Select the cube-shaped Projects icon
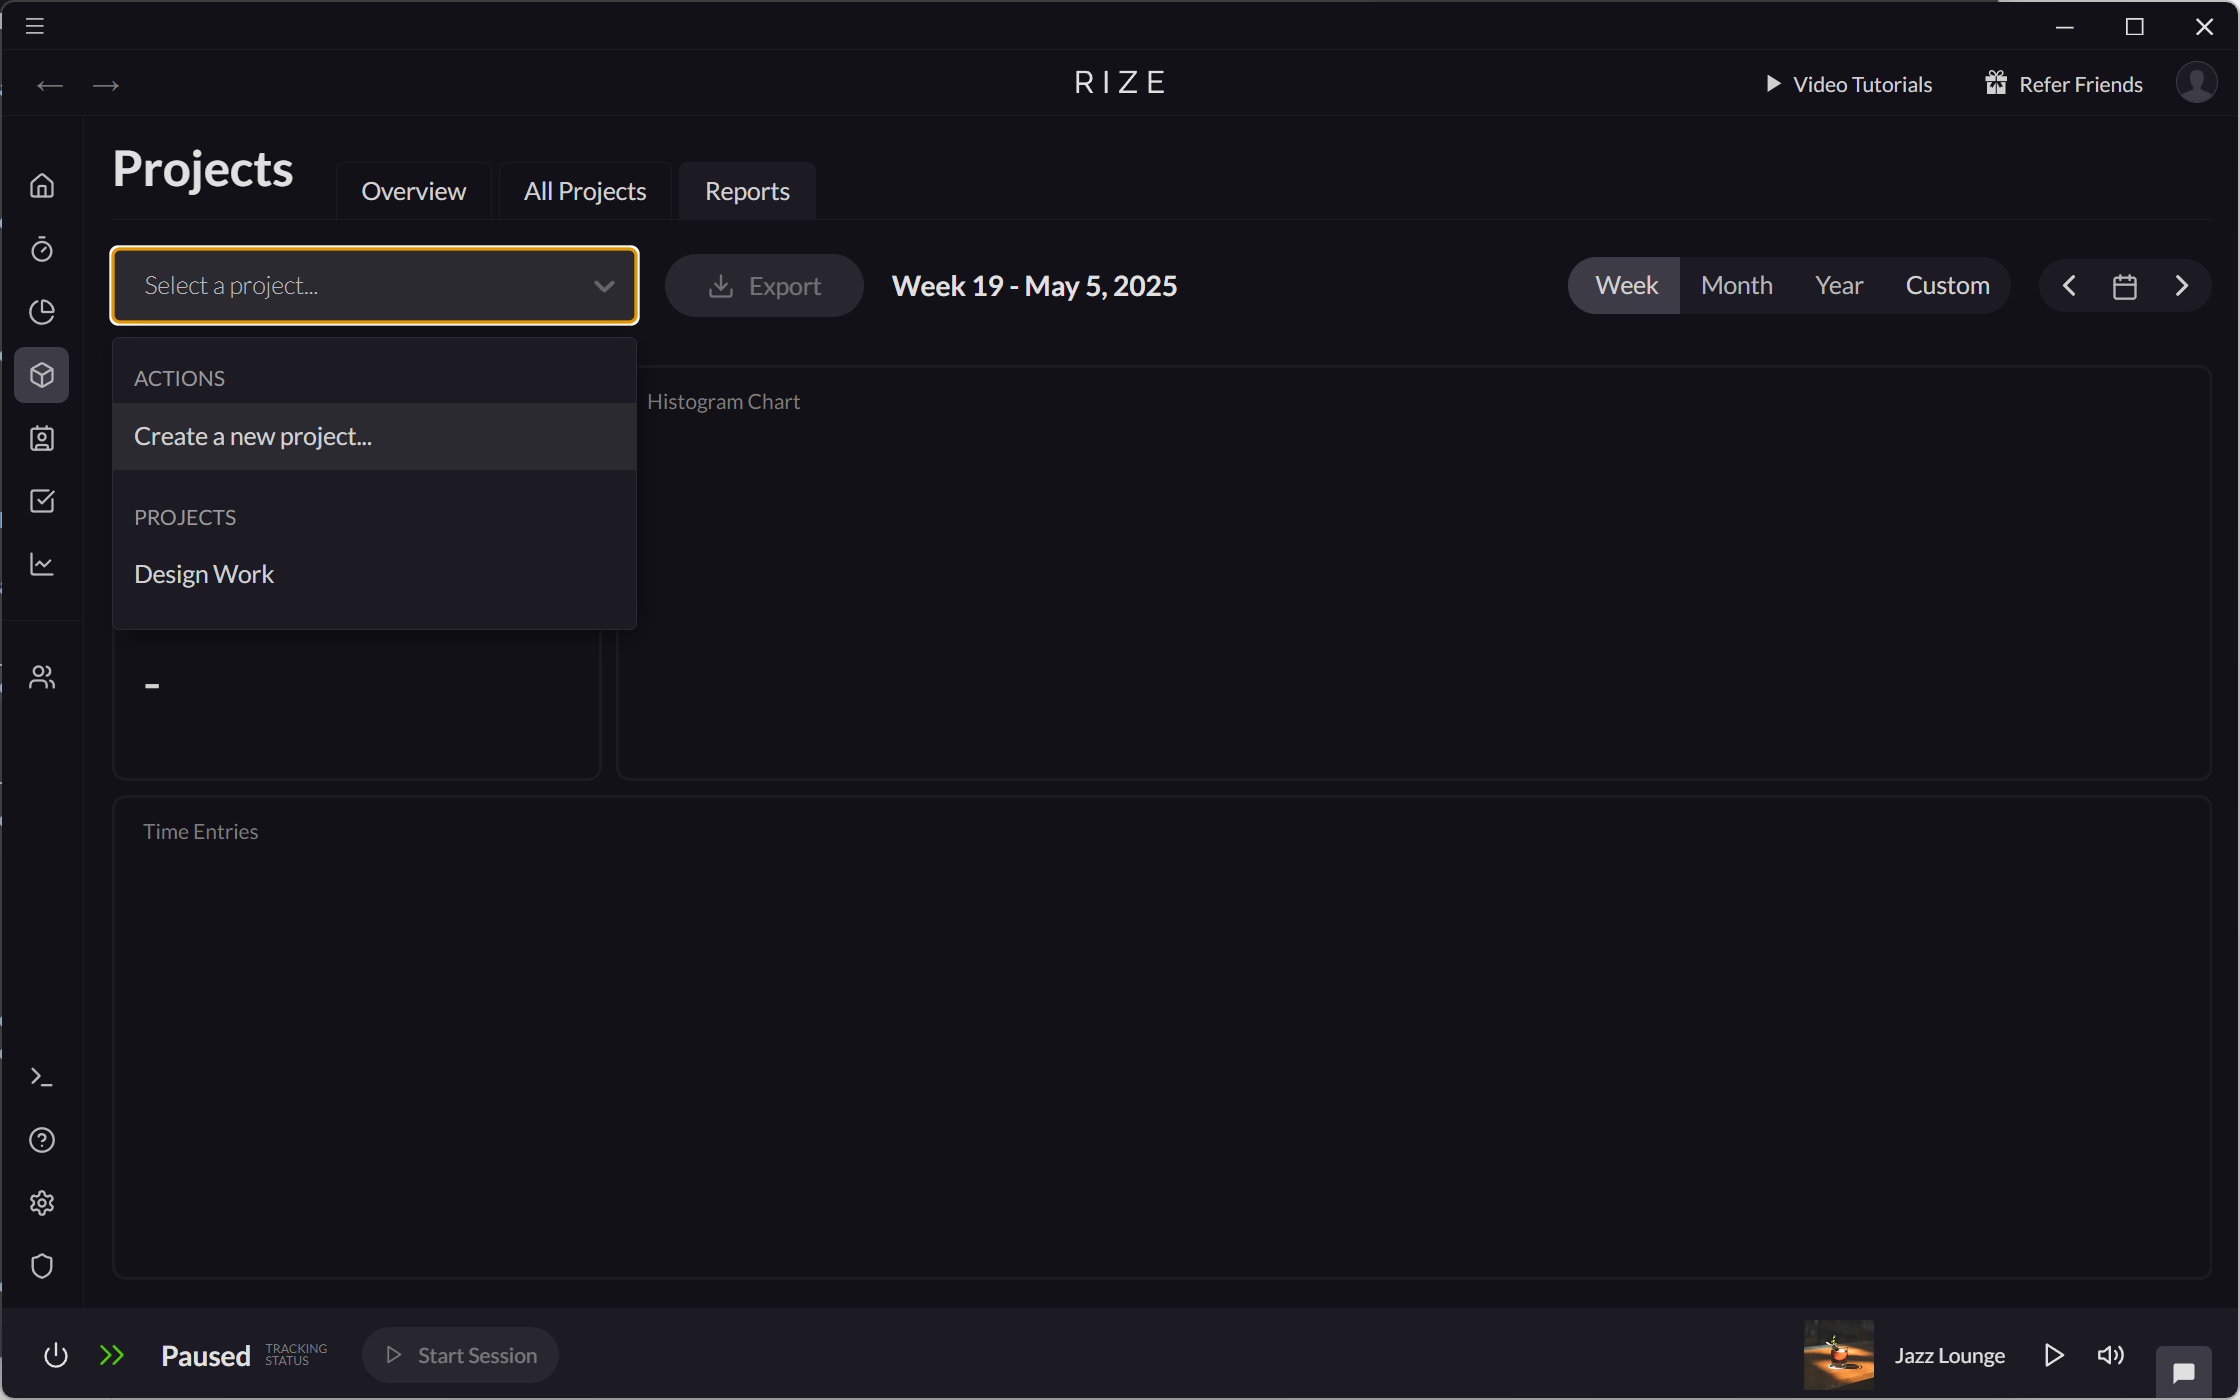2240x1400 pixels. click(x=42, y=375)
